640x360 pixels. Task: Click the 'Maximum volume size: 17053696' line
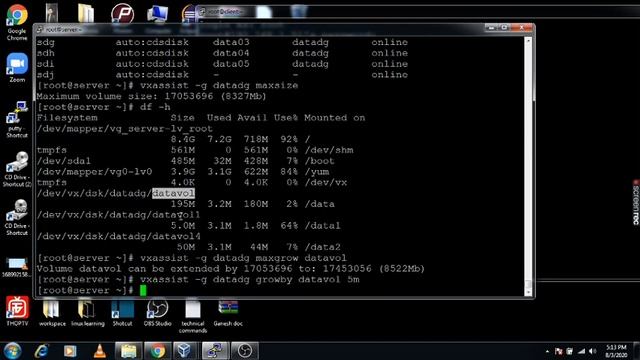pyautogui.click(x=151, y=96)
